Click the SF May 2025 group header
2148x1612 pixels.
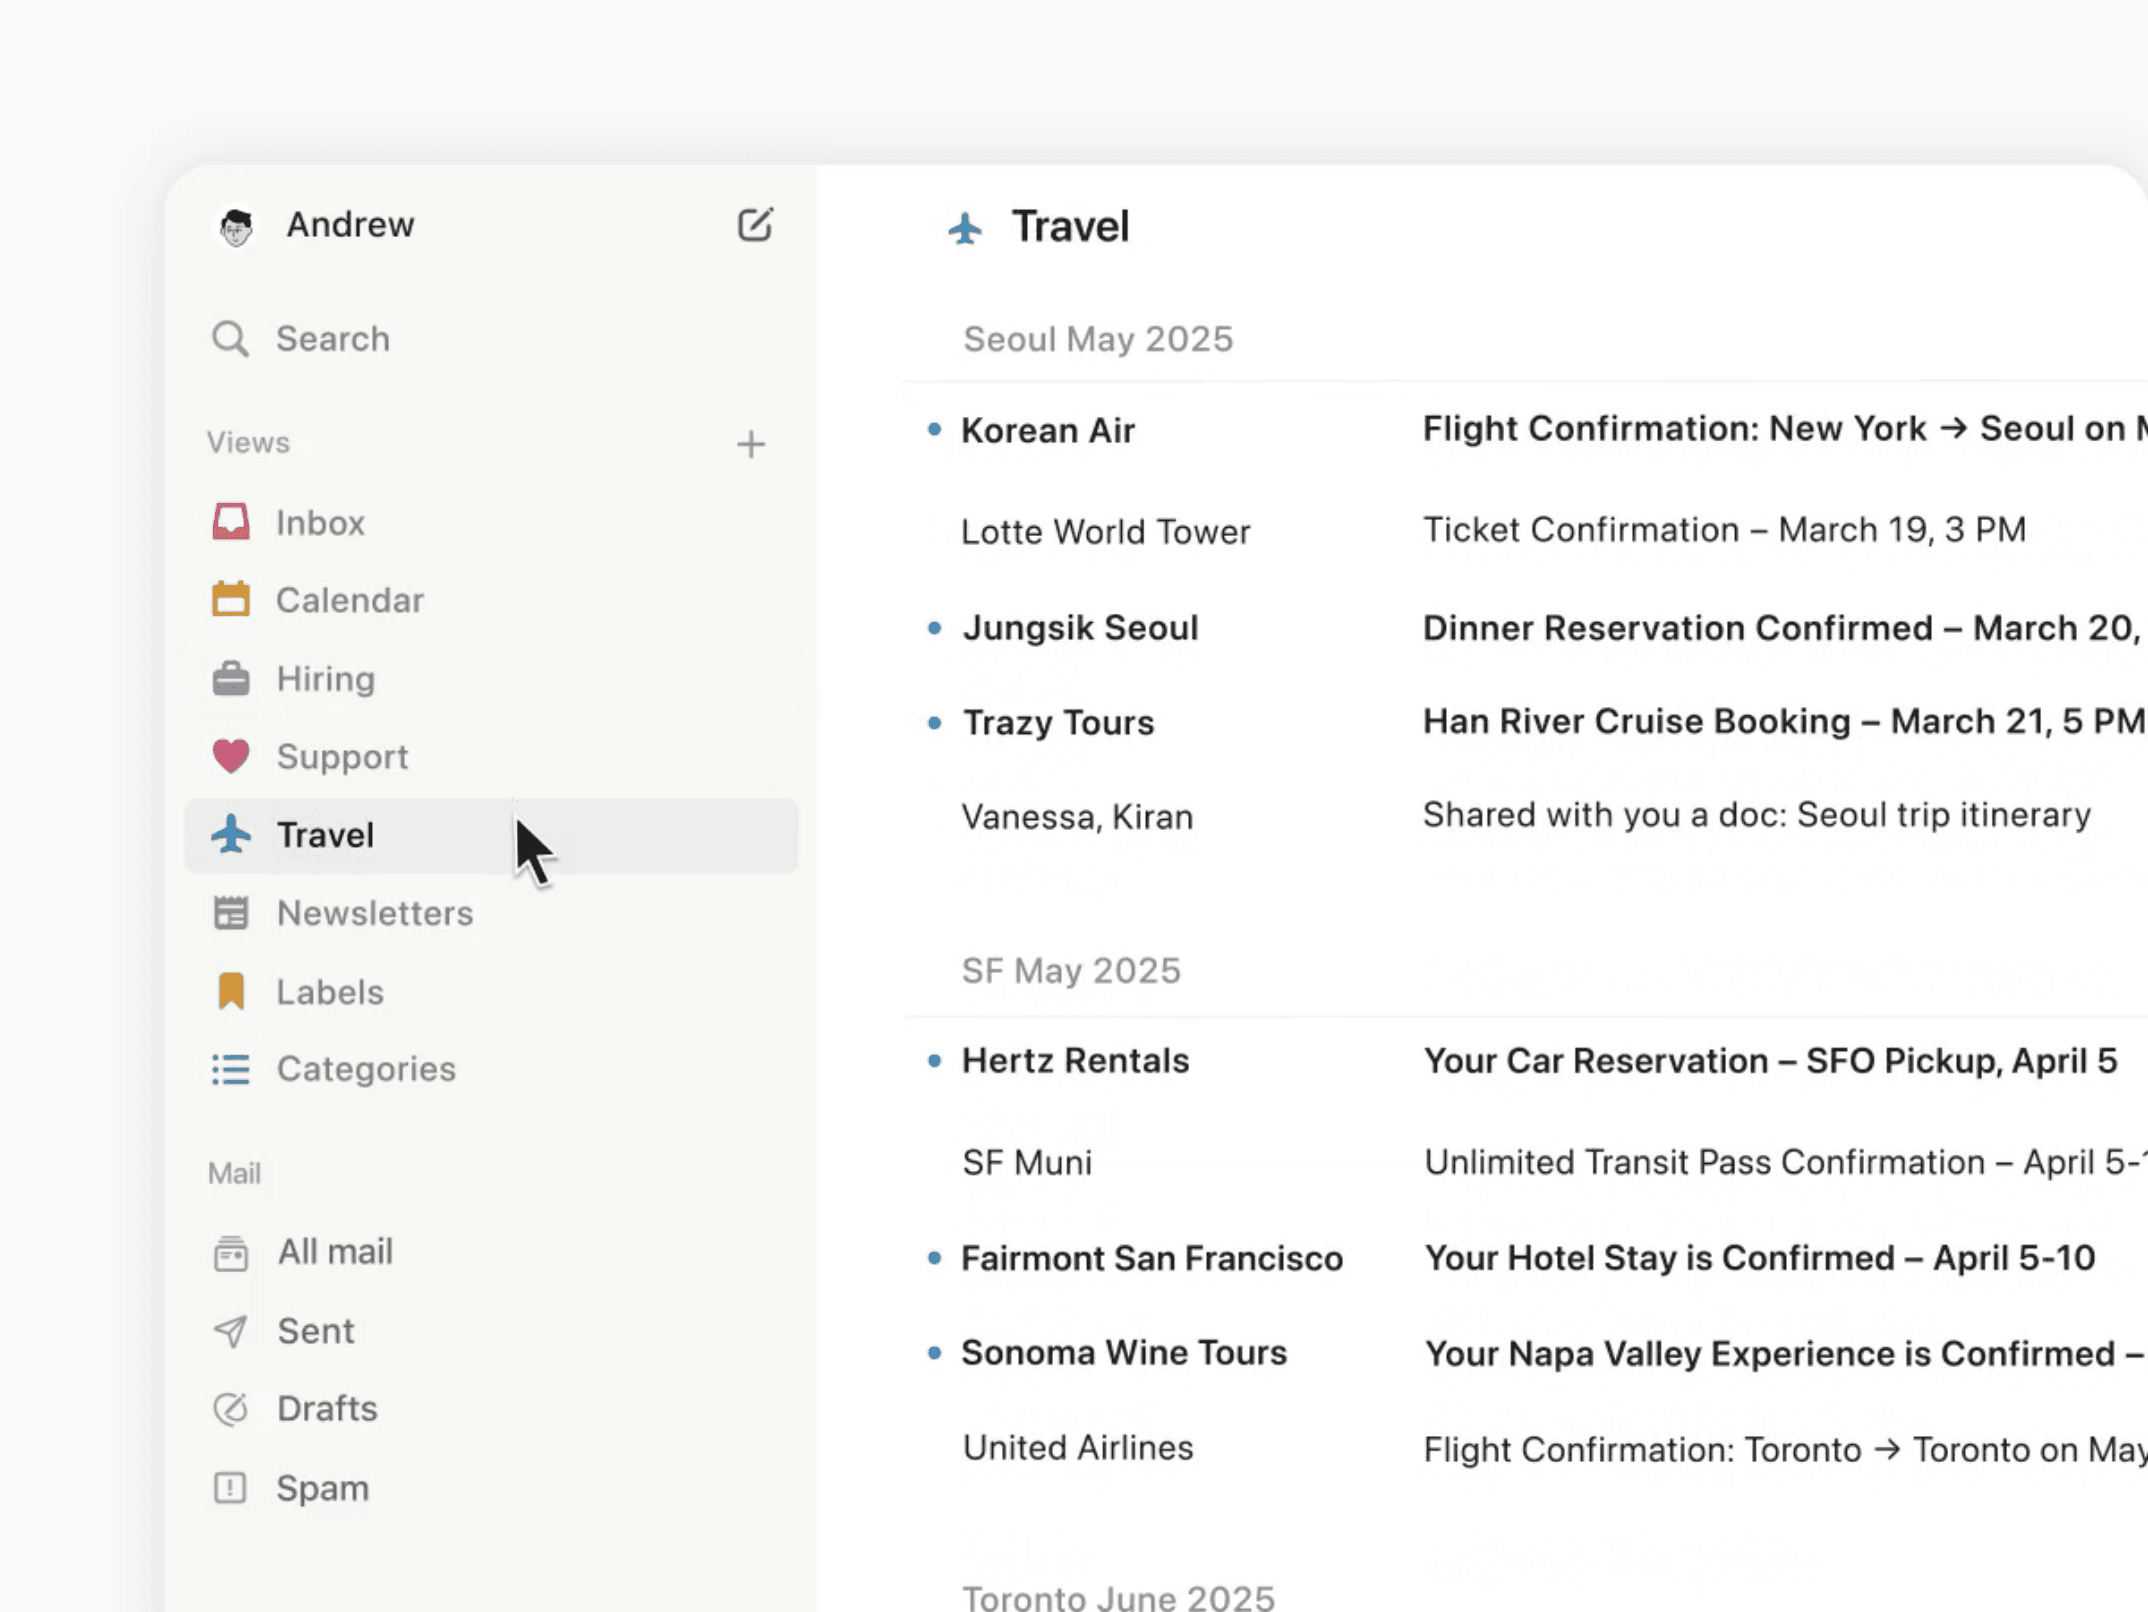pyautogui.click(x=1071, y=970)
